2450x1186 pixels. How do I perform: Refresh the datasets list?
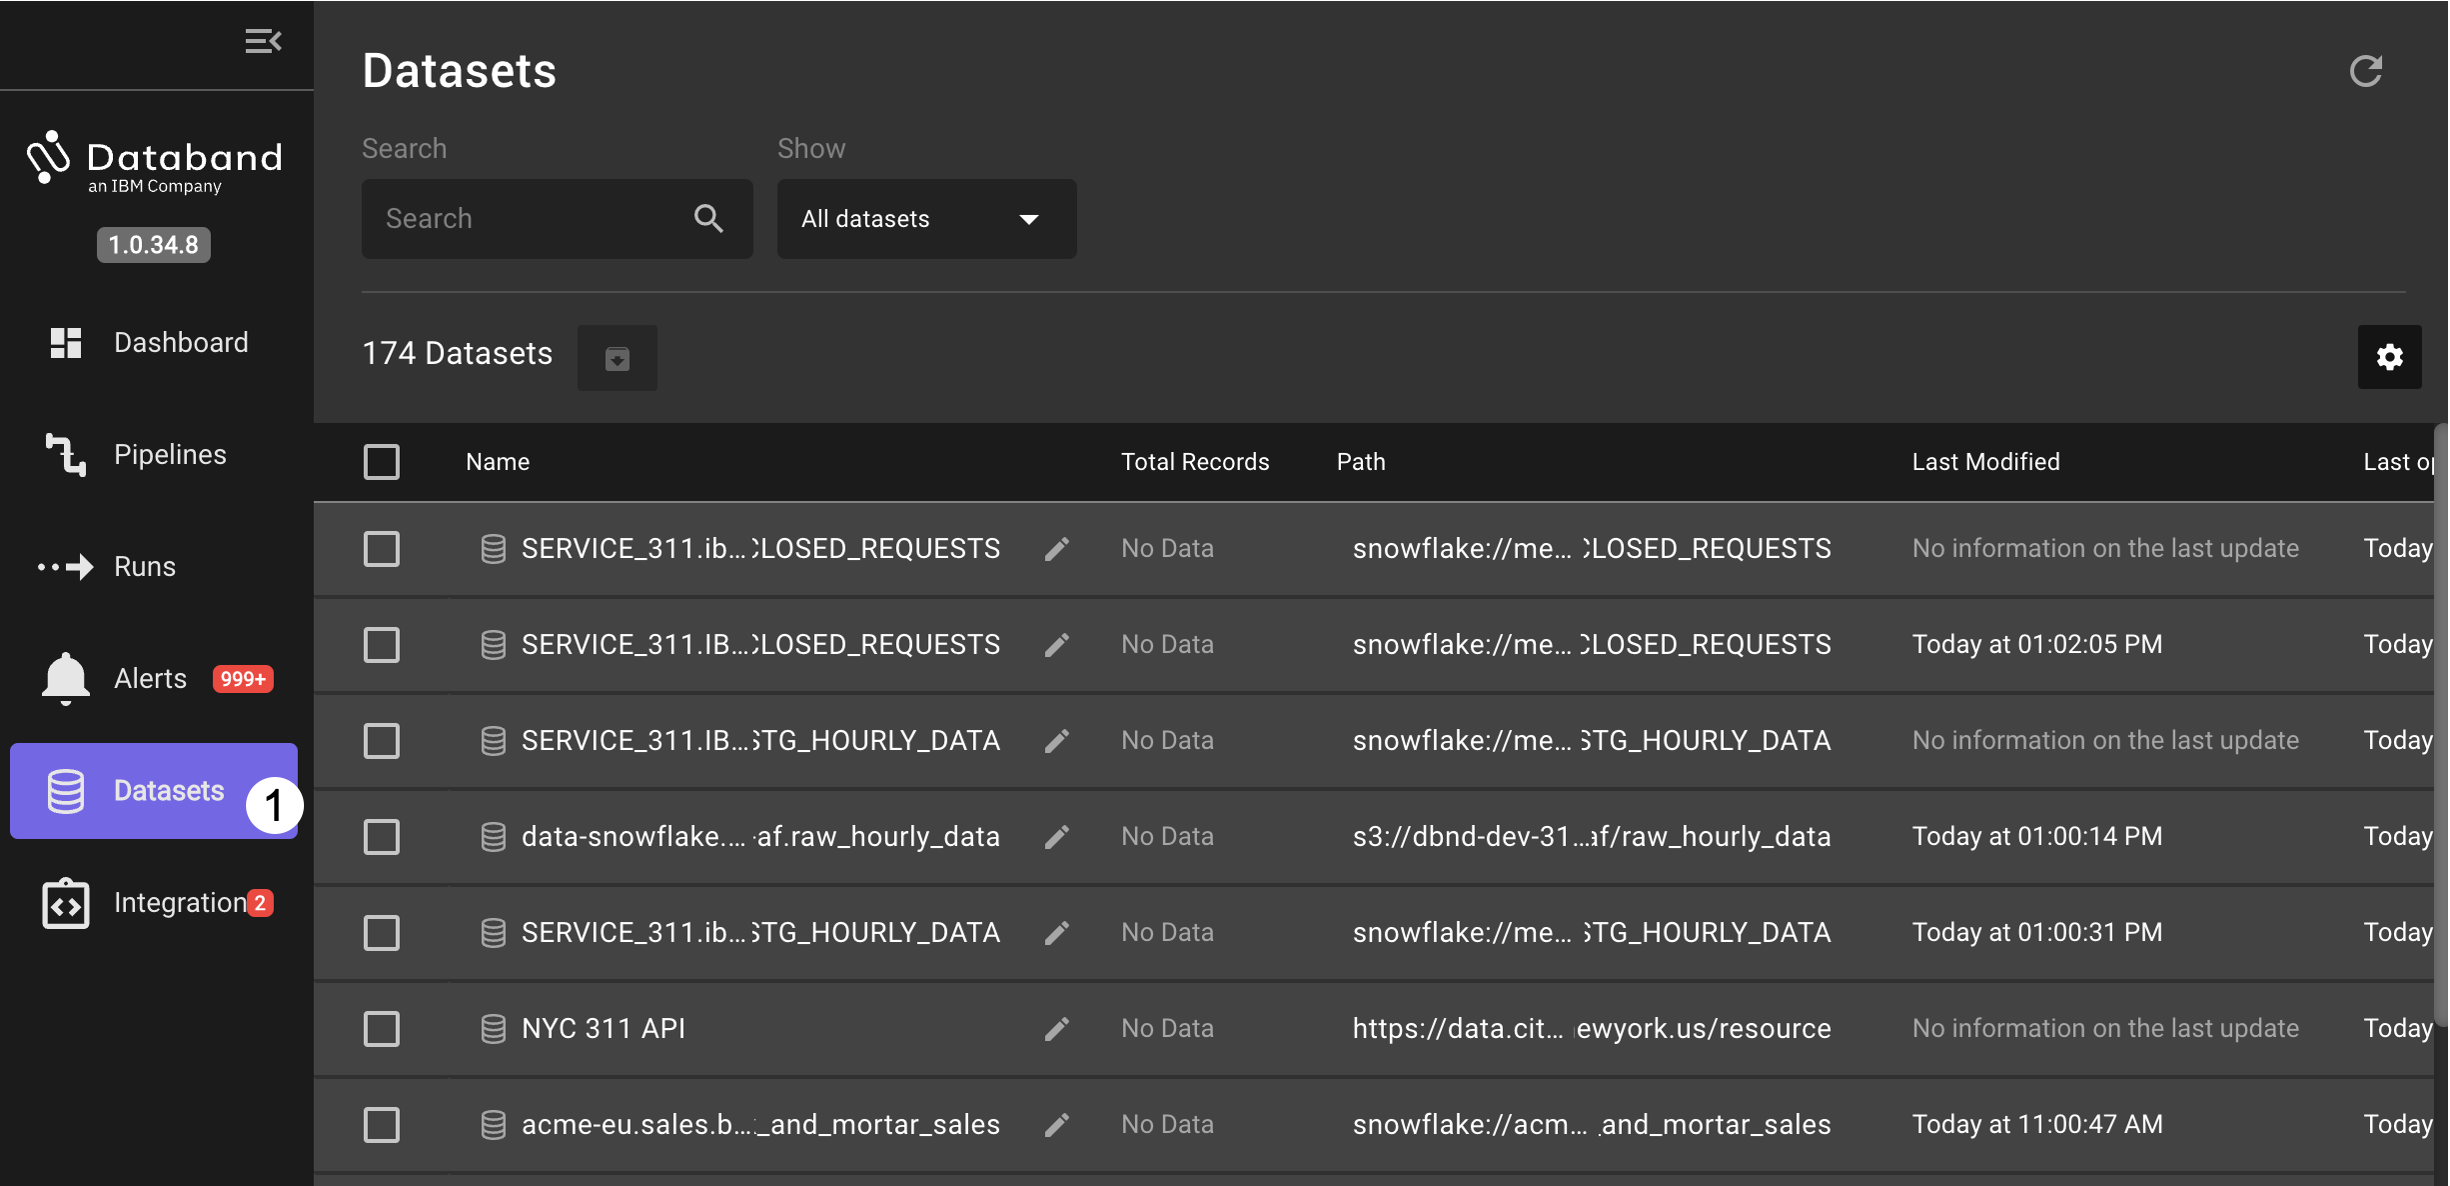tap(2365, 71)
